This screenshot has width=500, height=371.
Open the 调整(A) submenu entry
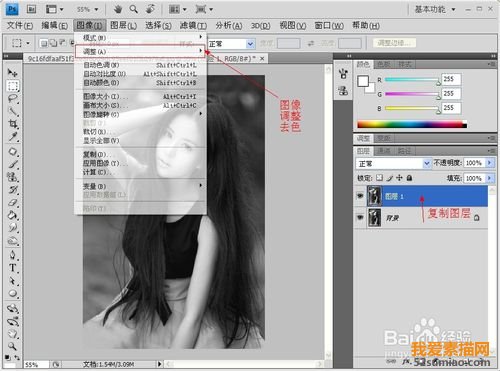point(140,51)
